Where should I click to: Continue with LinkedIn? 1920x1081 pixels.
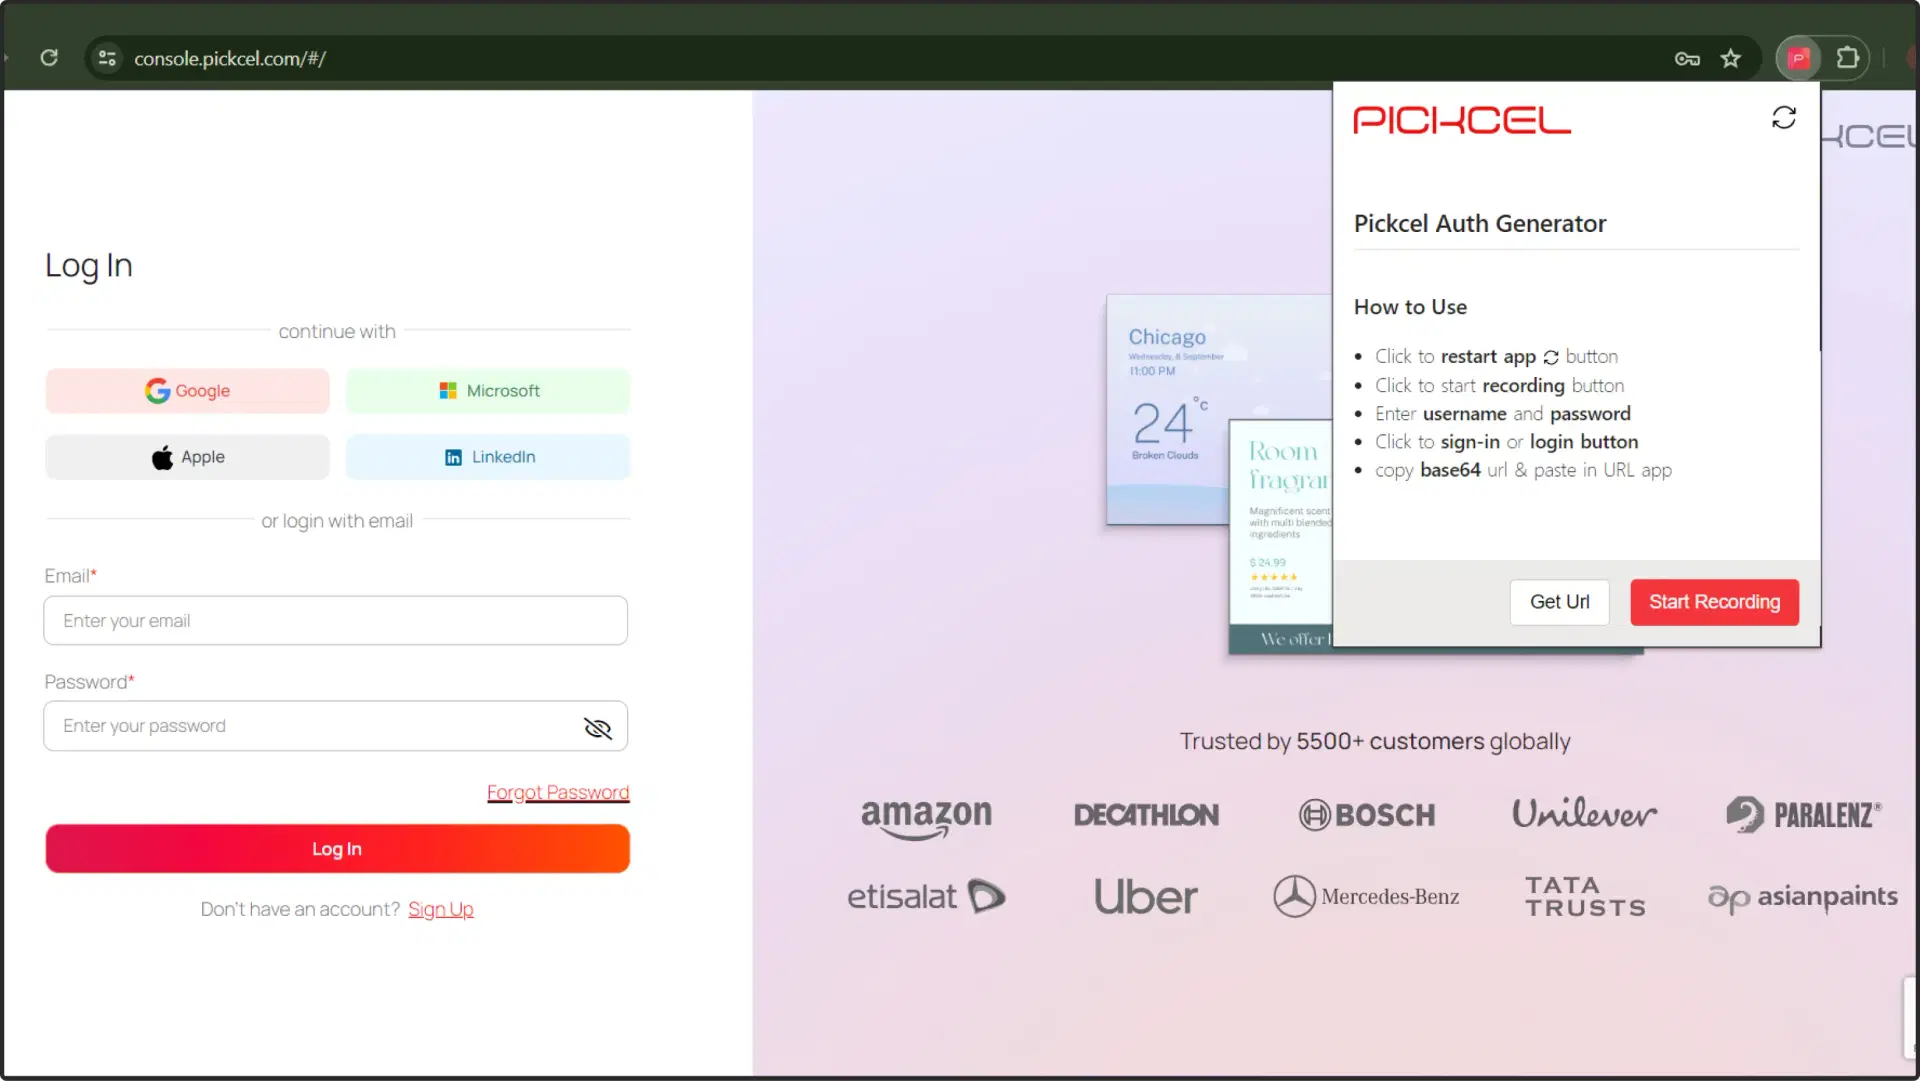tap(488, 457)
